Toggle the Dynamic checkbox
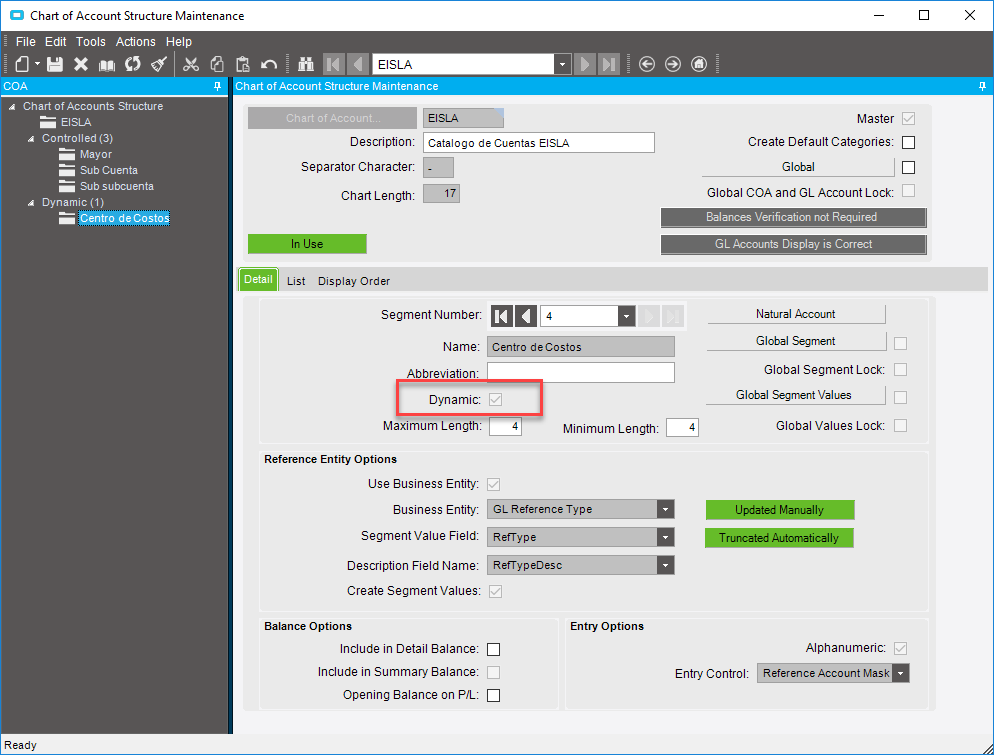994x755 pixels. [495, 399]
